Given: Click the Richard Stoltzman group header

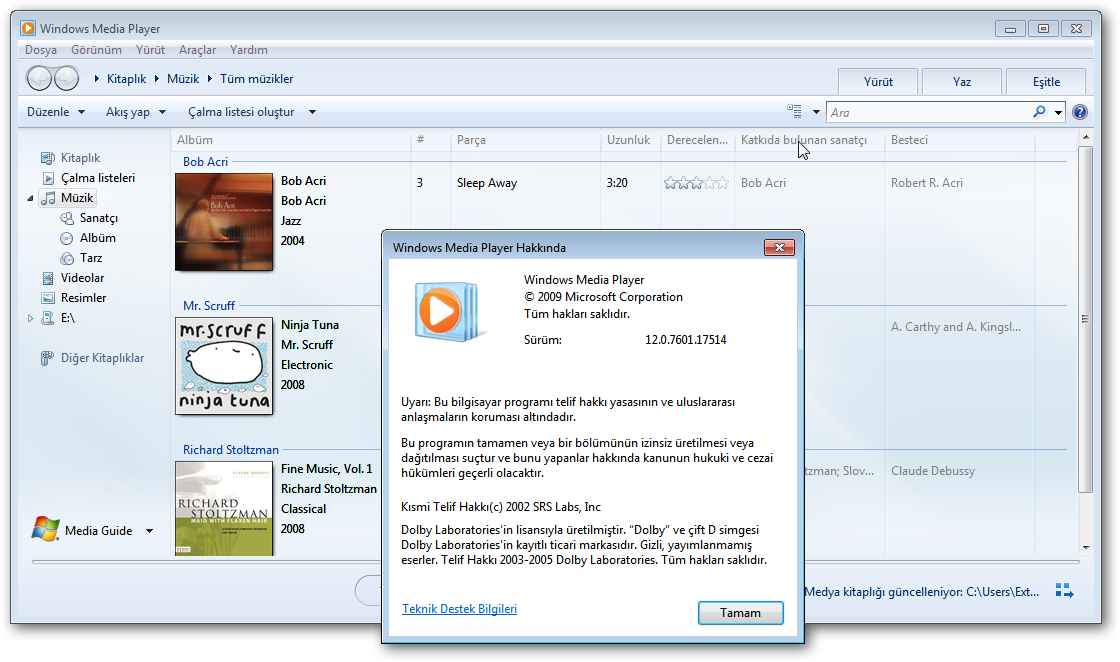Looking at the screenshot, I should 231,450.
